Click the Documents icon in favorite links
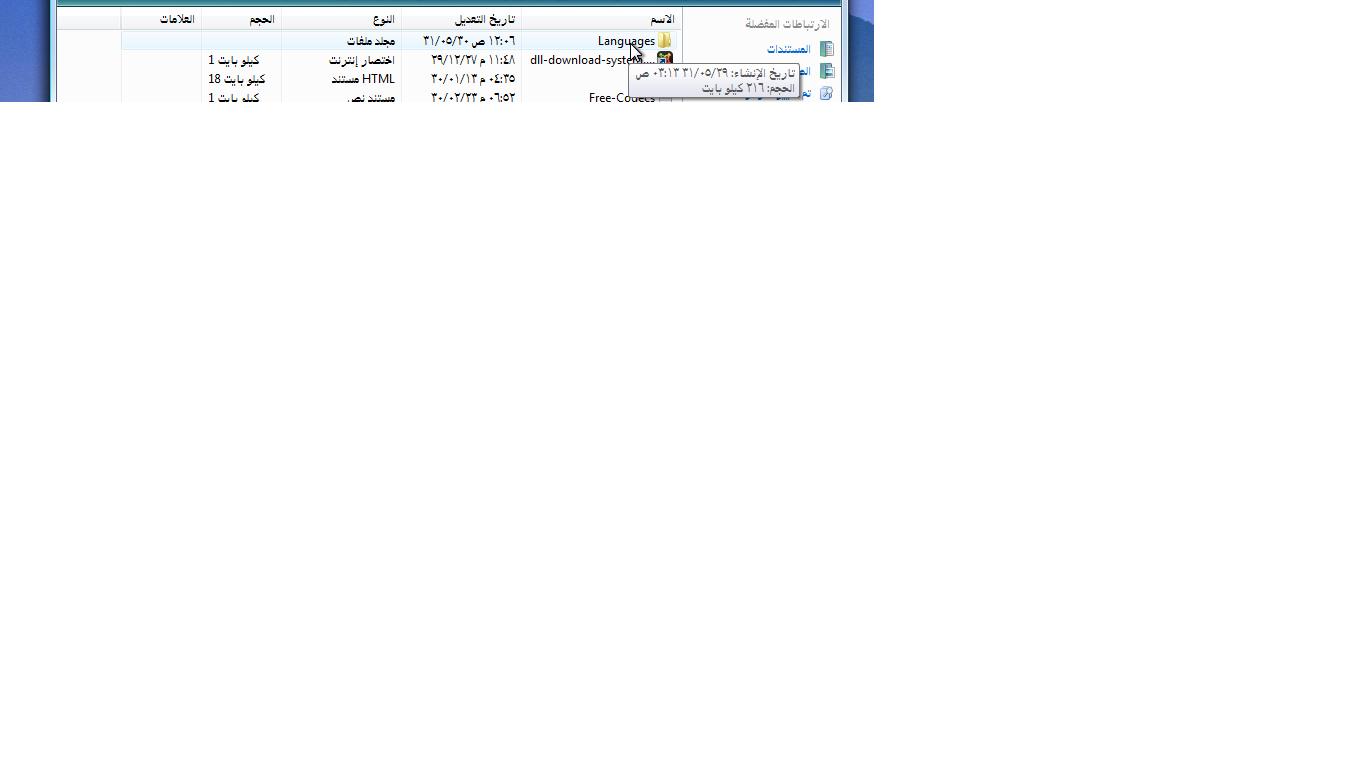The height and width of the screenshot is (768, 1366). [827, 49]
